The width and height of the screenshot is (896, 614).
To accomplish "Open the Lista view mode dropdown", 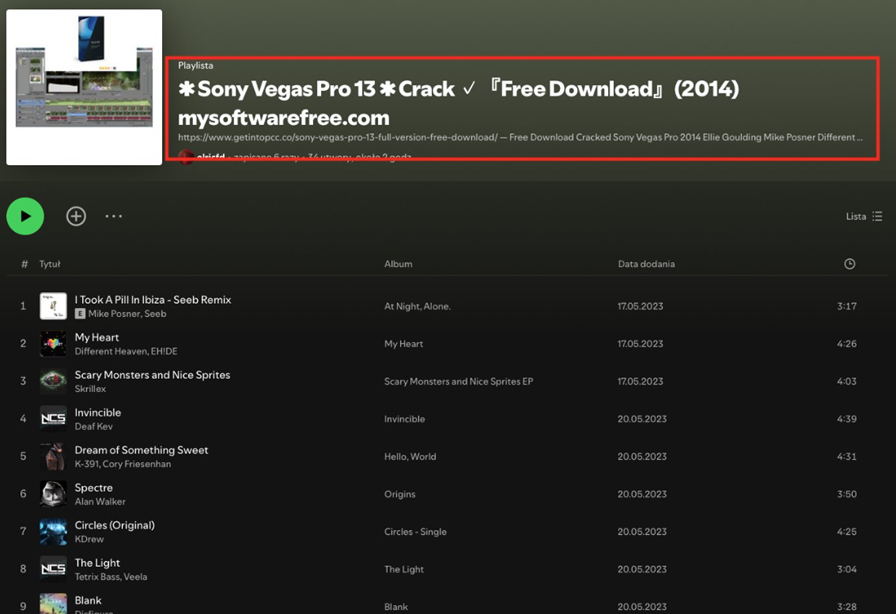I will point(864,216).
